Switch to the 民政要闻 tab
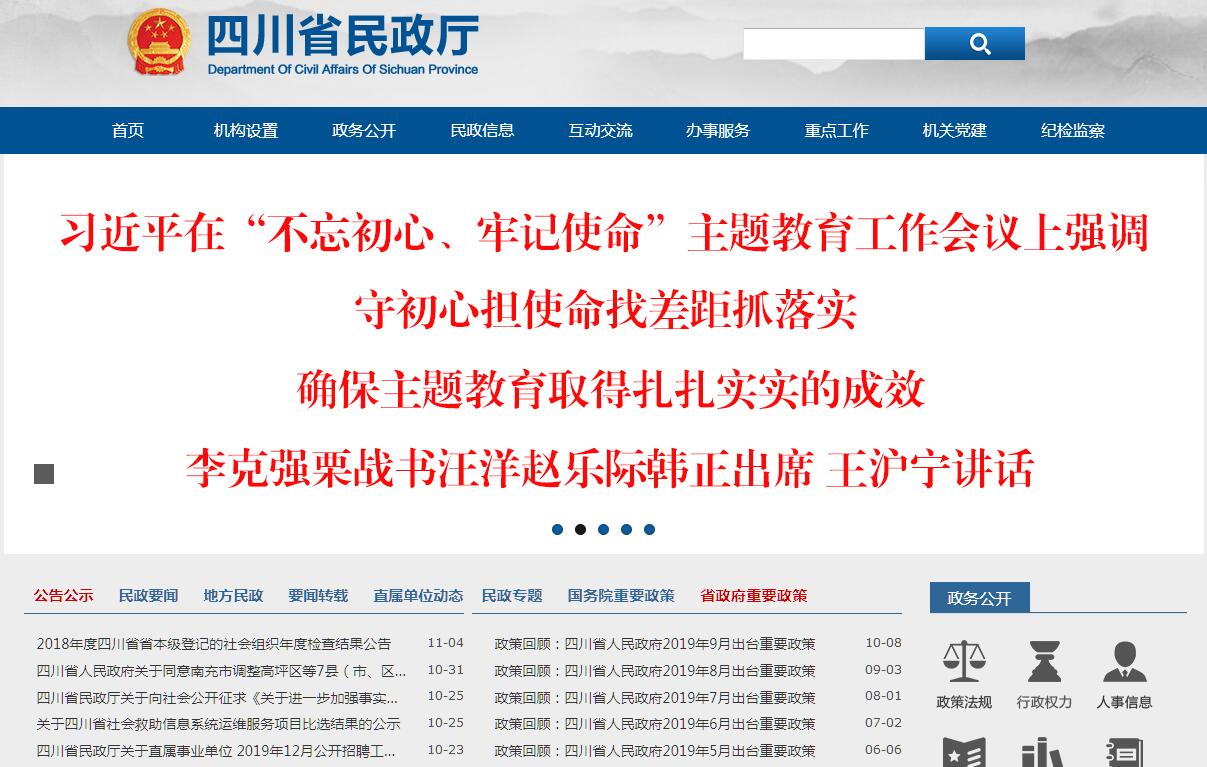This screenshot has width=1207, height=767. pyautogui.click(x=148, y=596)
